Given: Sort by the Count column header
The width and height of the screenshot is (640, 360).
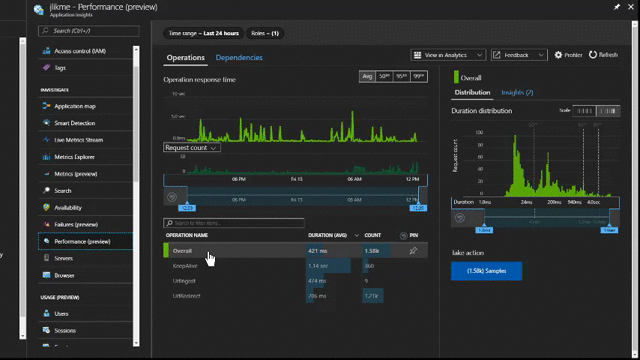Looking at the screenshot, I should coord(373,236).
